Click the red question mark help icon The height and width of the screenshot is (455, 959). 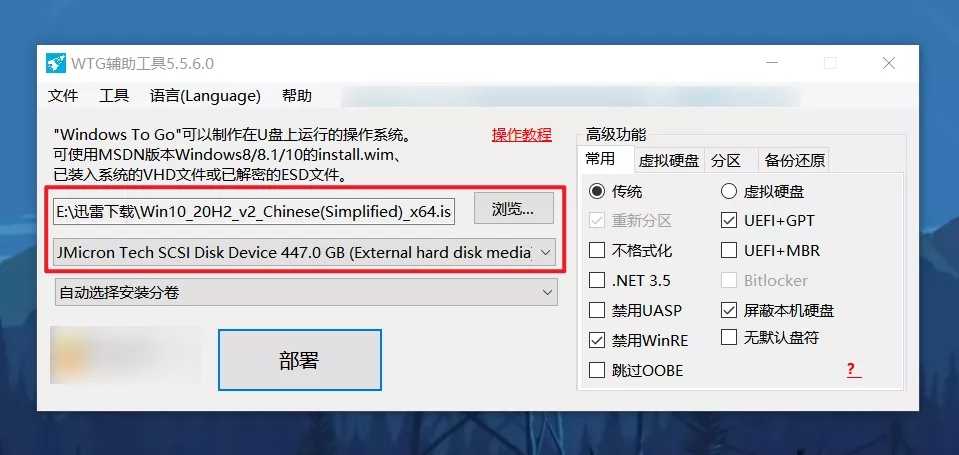click(853, 370)
